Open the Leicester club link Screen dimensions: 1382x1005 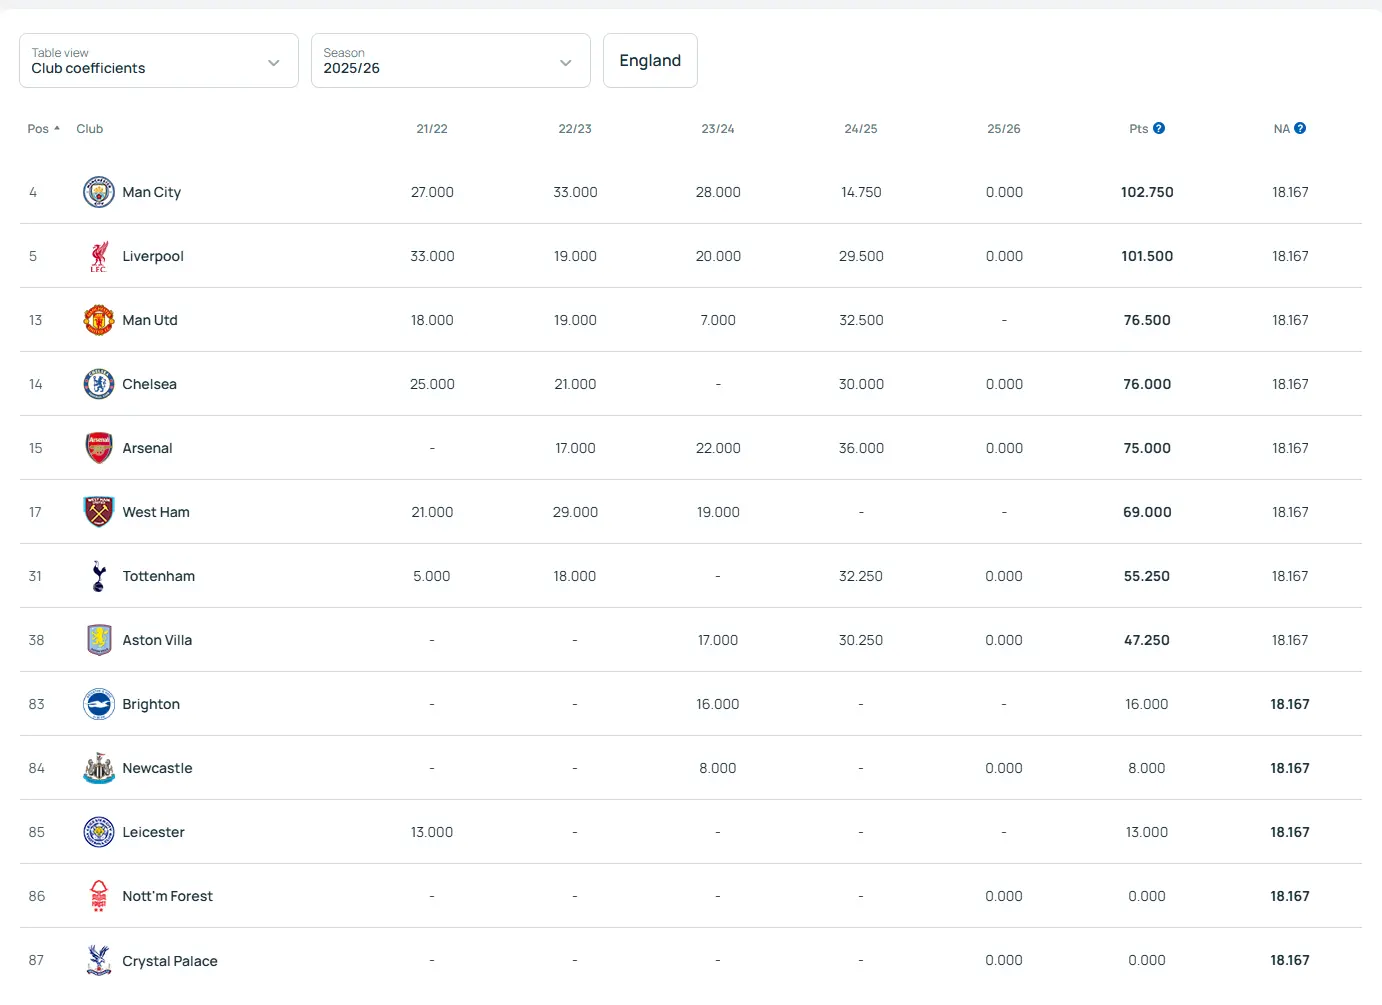(153, 832)
